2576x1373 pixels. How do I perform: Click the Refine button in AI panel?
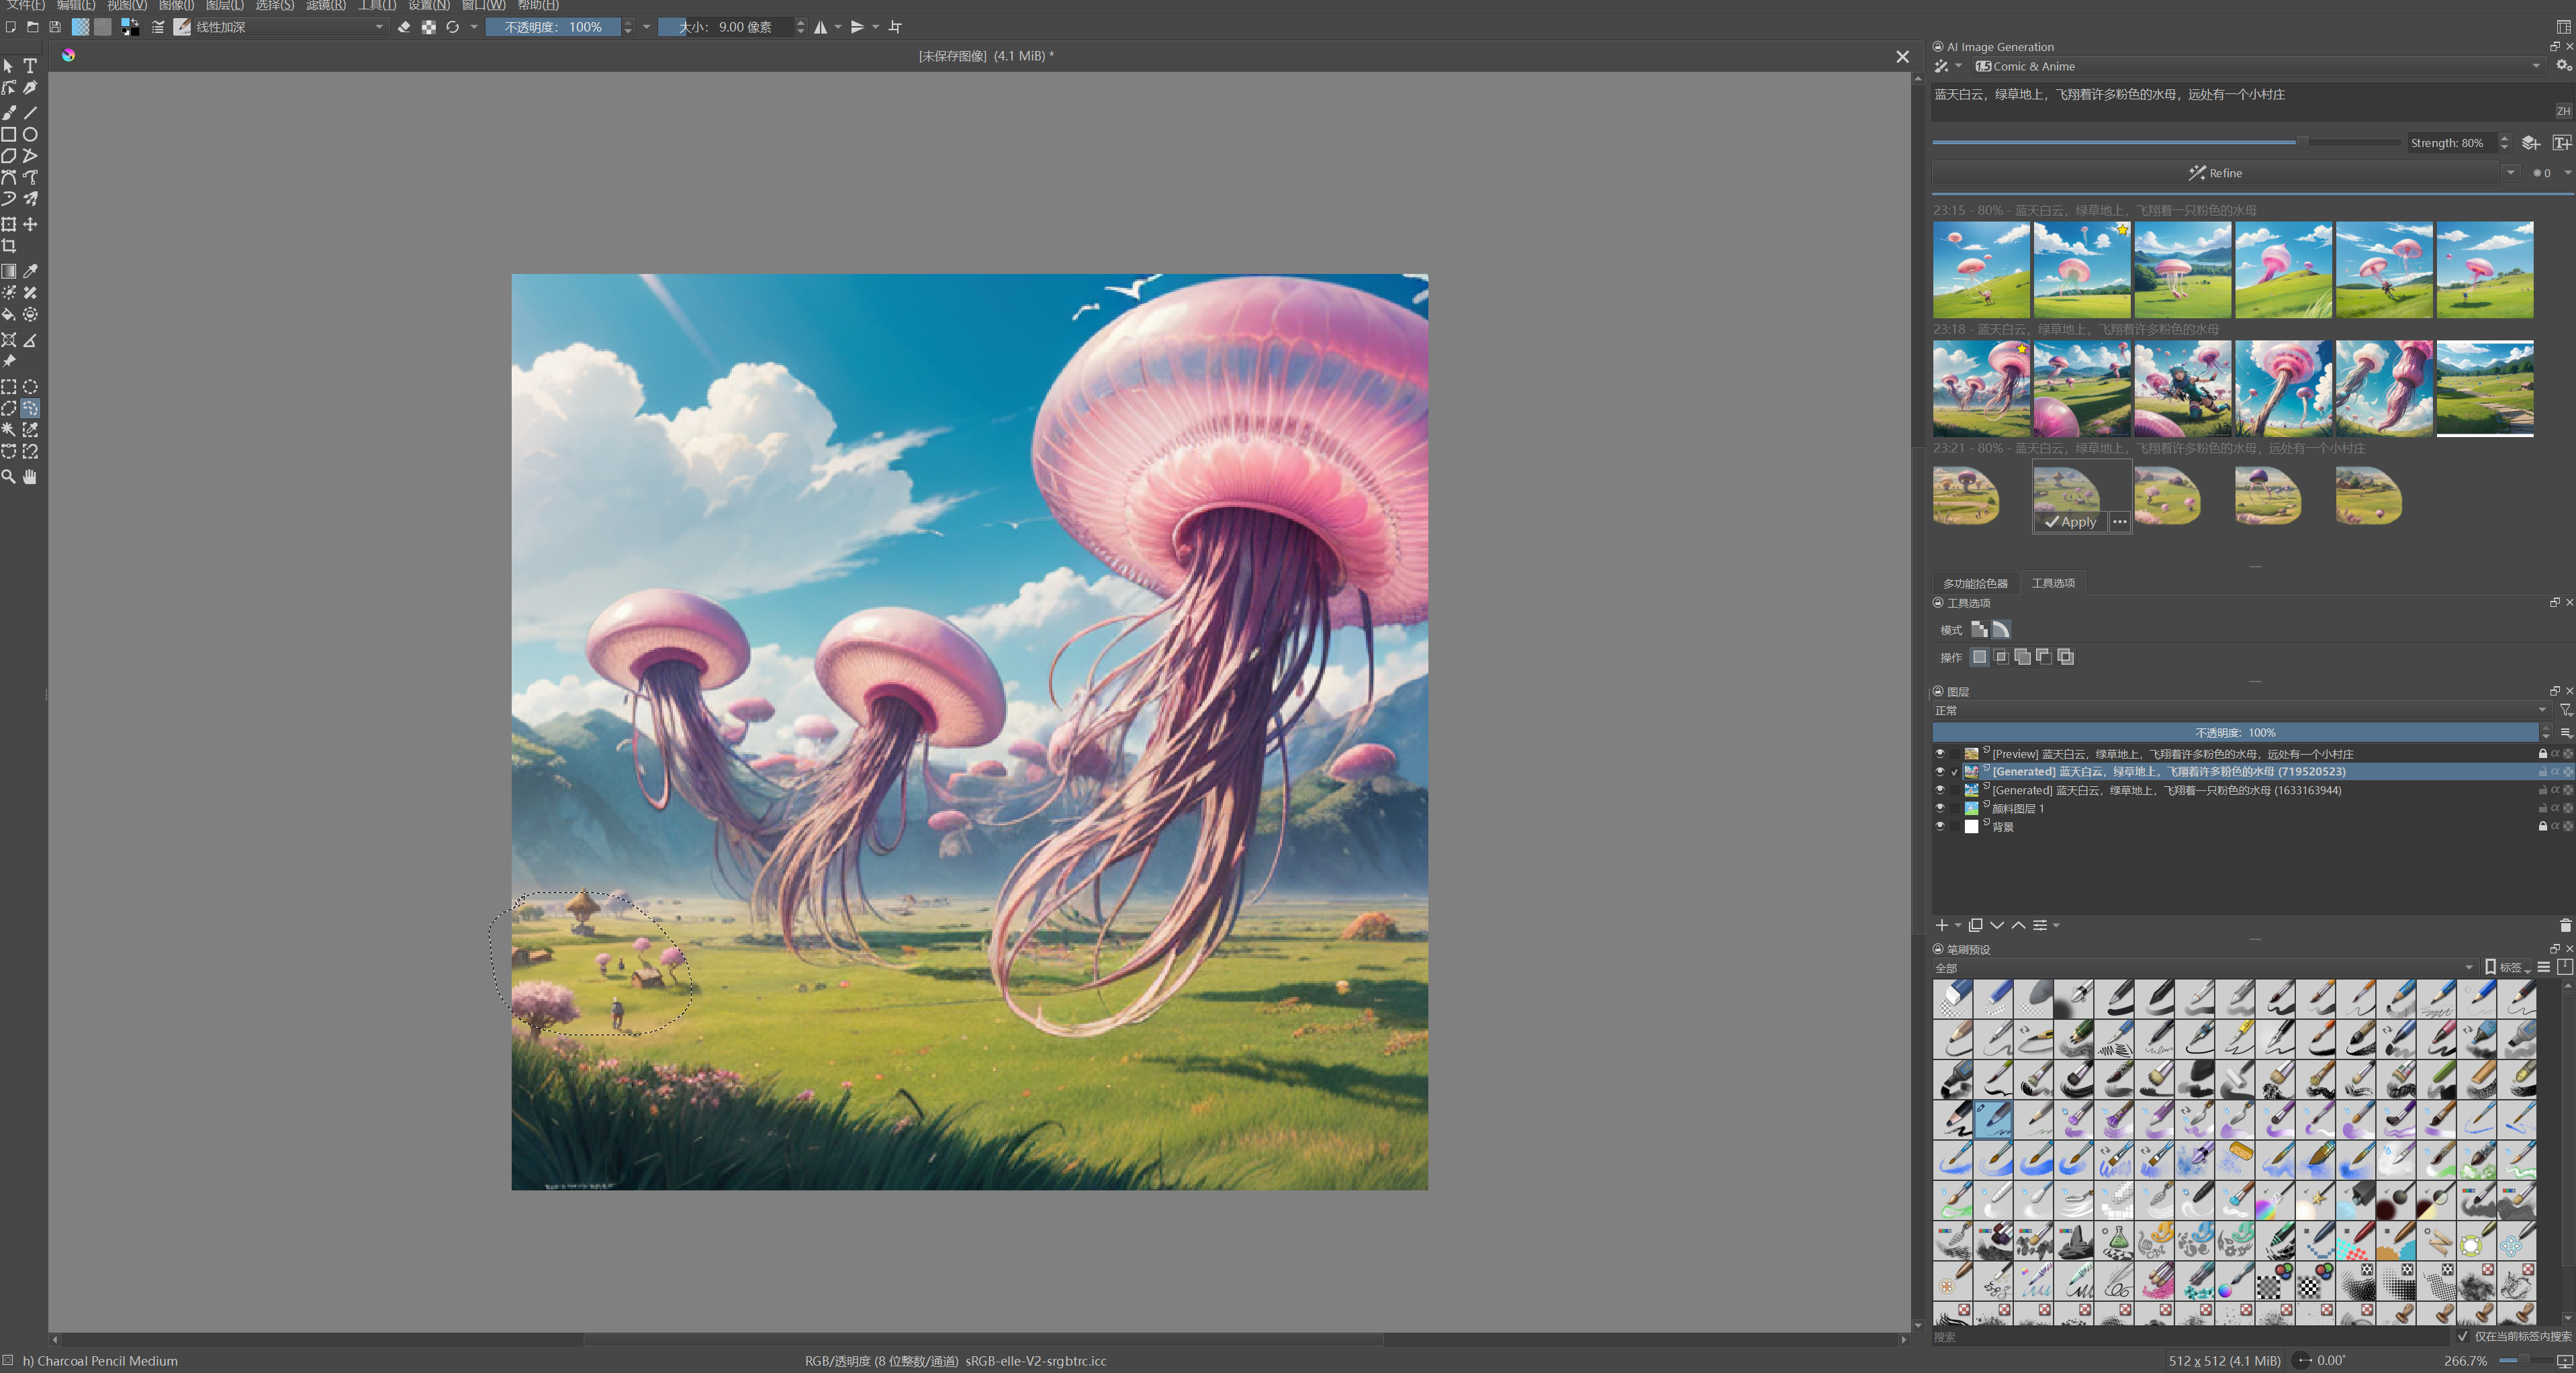click(x=2215, y=172)
